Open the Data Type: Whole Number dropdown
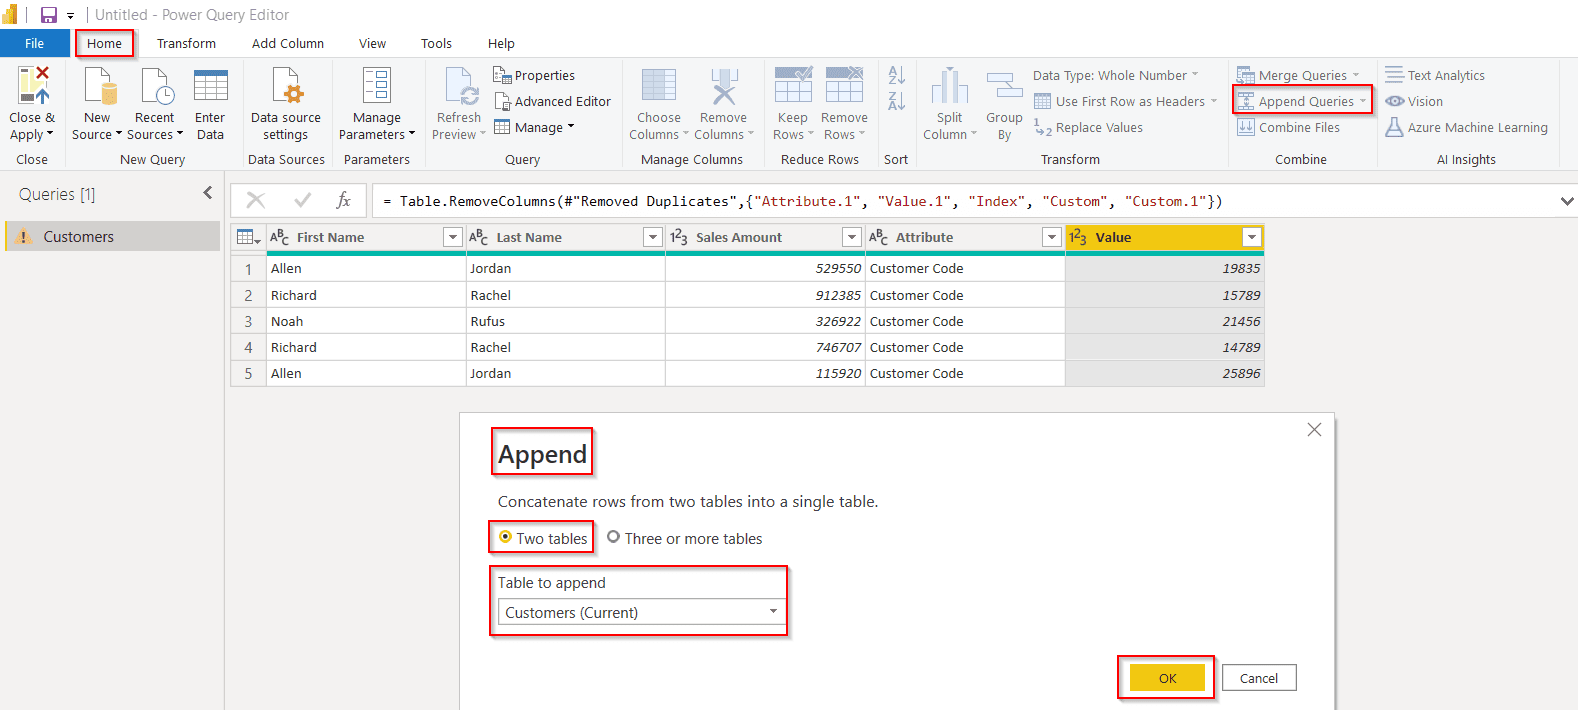The width and height of the screenshot is (1578, 710). click(x=1115, y=75)
